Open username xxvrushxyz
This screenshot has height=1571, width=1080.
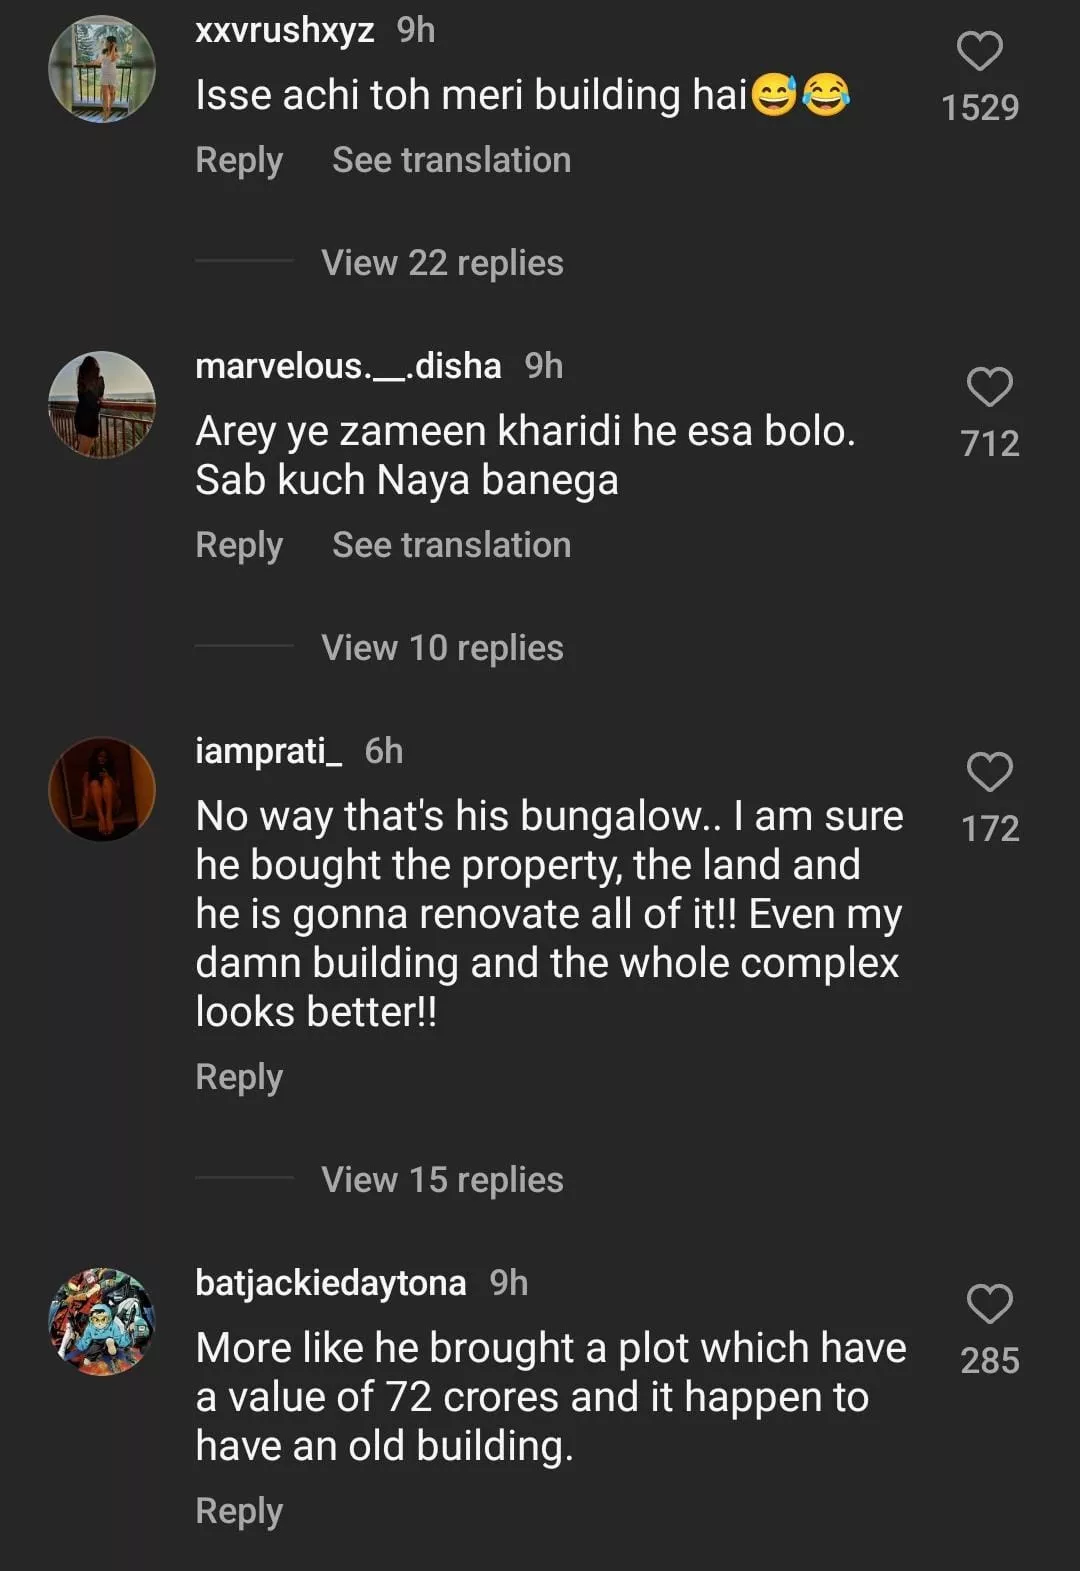click(x=285, y=31)
